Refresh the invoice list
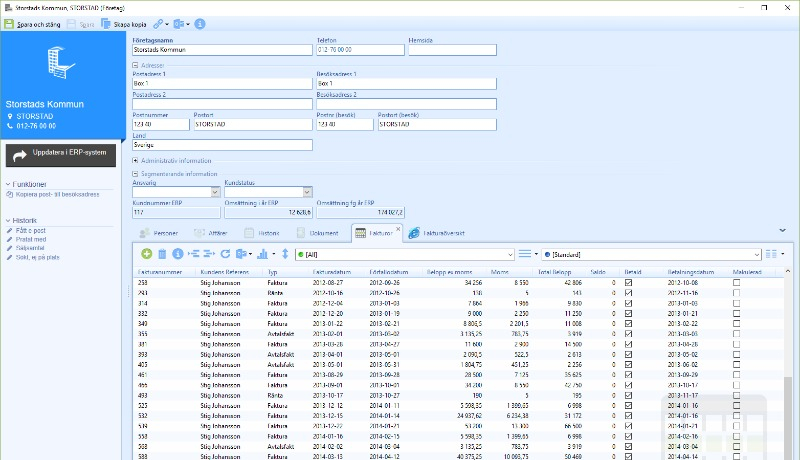The height and width of the screenshot is (460, 800). 226,254
